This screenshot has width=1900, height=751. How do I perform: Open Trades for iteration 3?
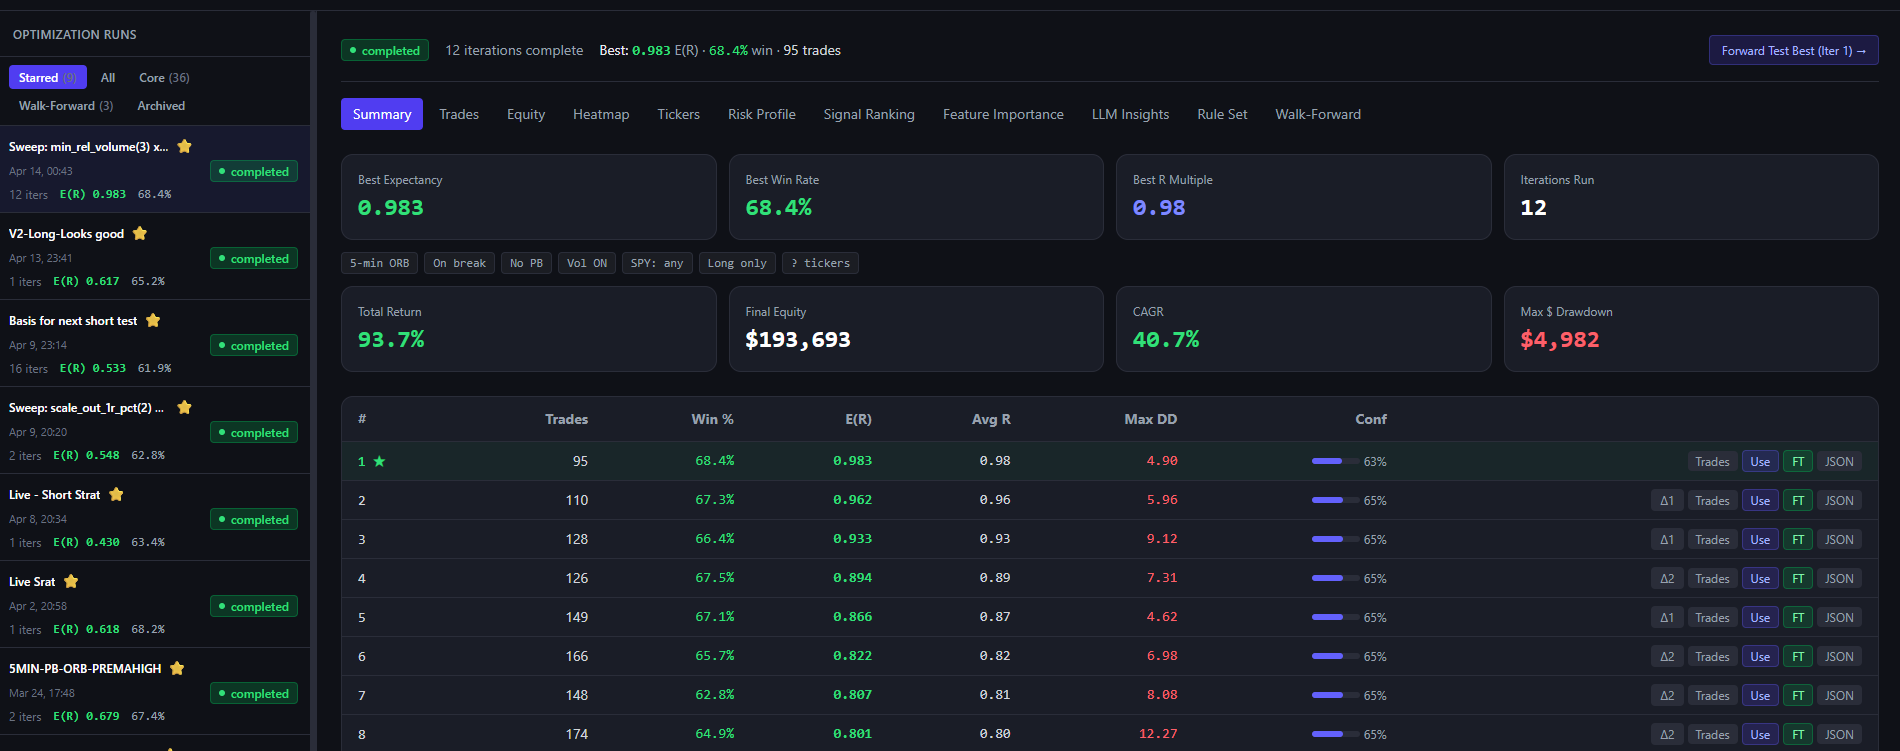[x=1712, y=539]
